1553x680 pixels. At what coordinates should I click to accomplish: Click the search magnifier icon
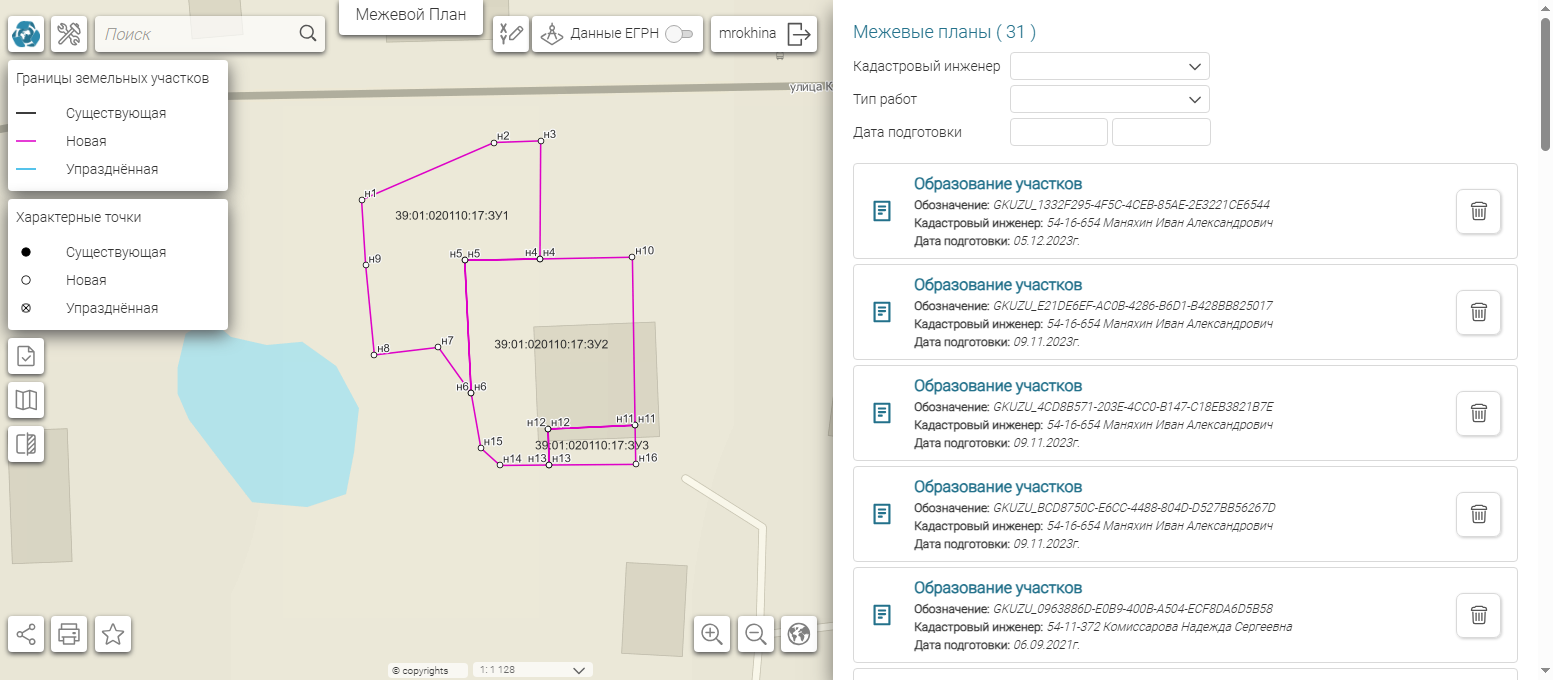tap(308, 34)
